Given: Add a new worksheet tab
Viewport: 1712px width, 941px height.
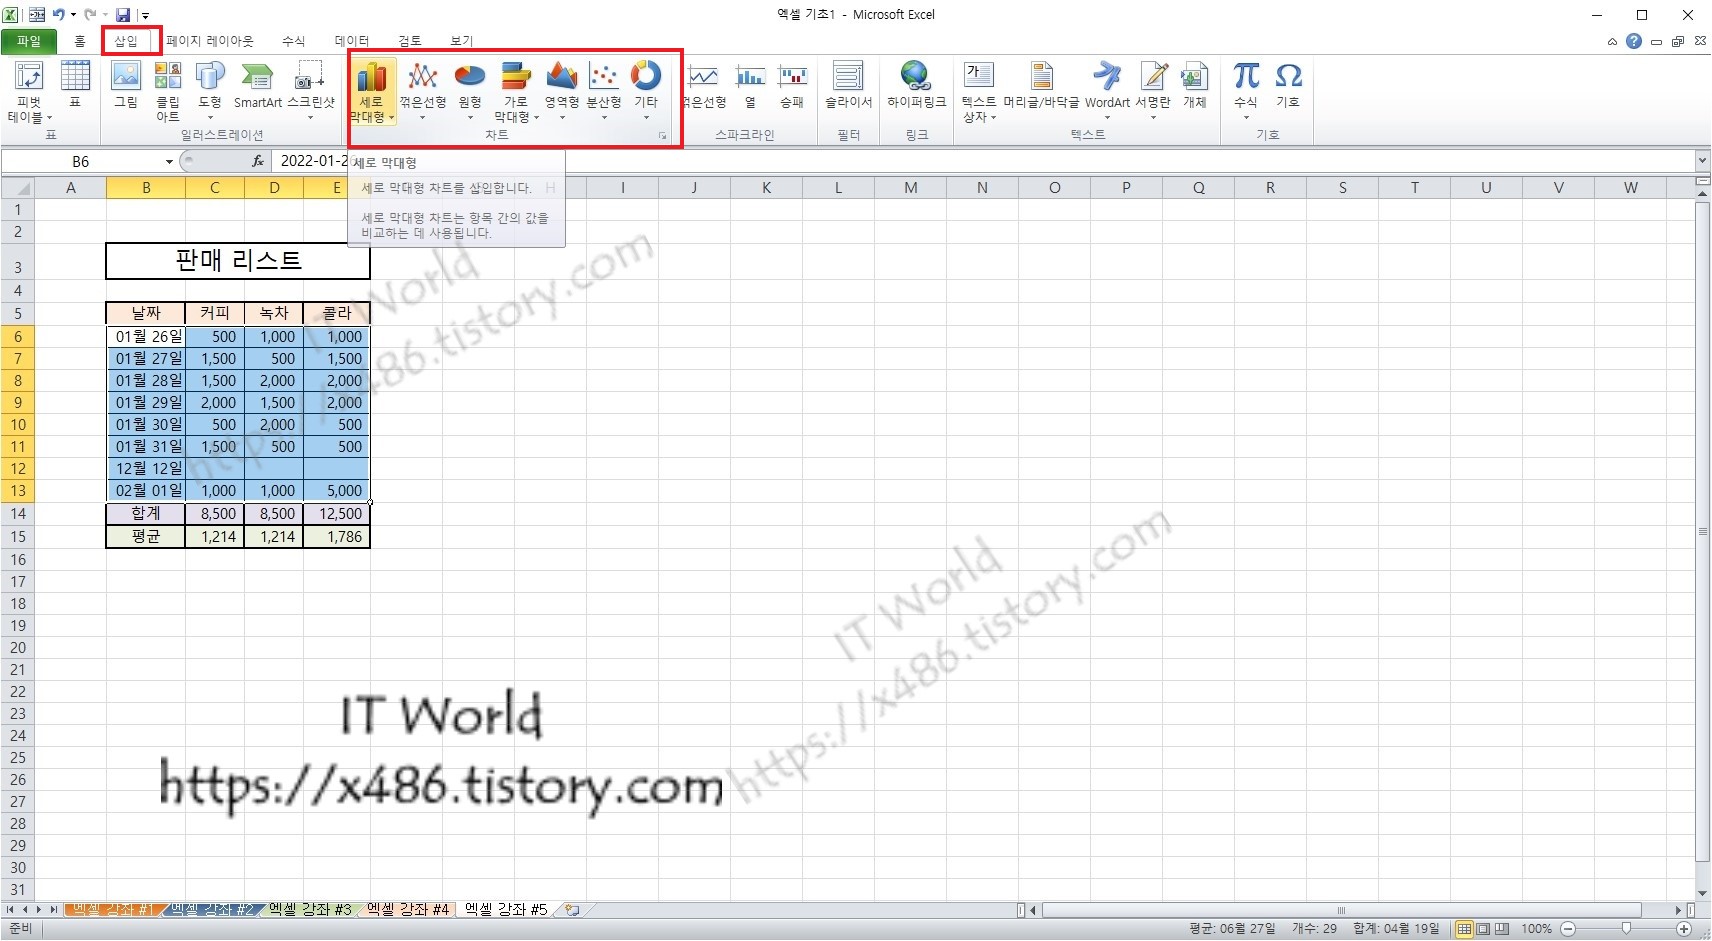Looking at the screenshot, I should point(573,910).
